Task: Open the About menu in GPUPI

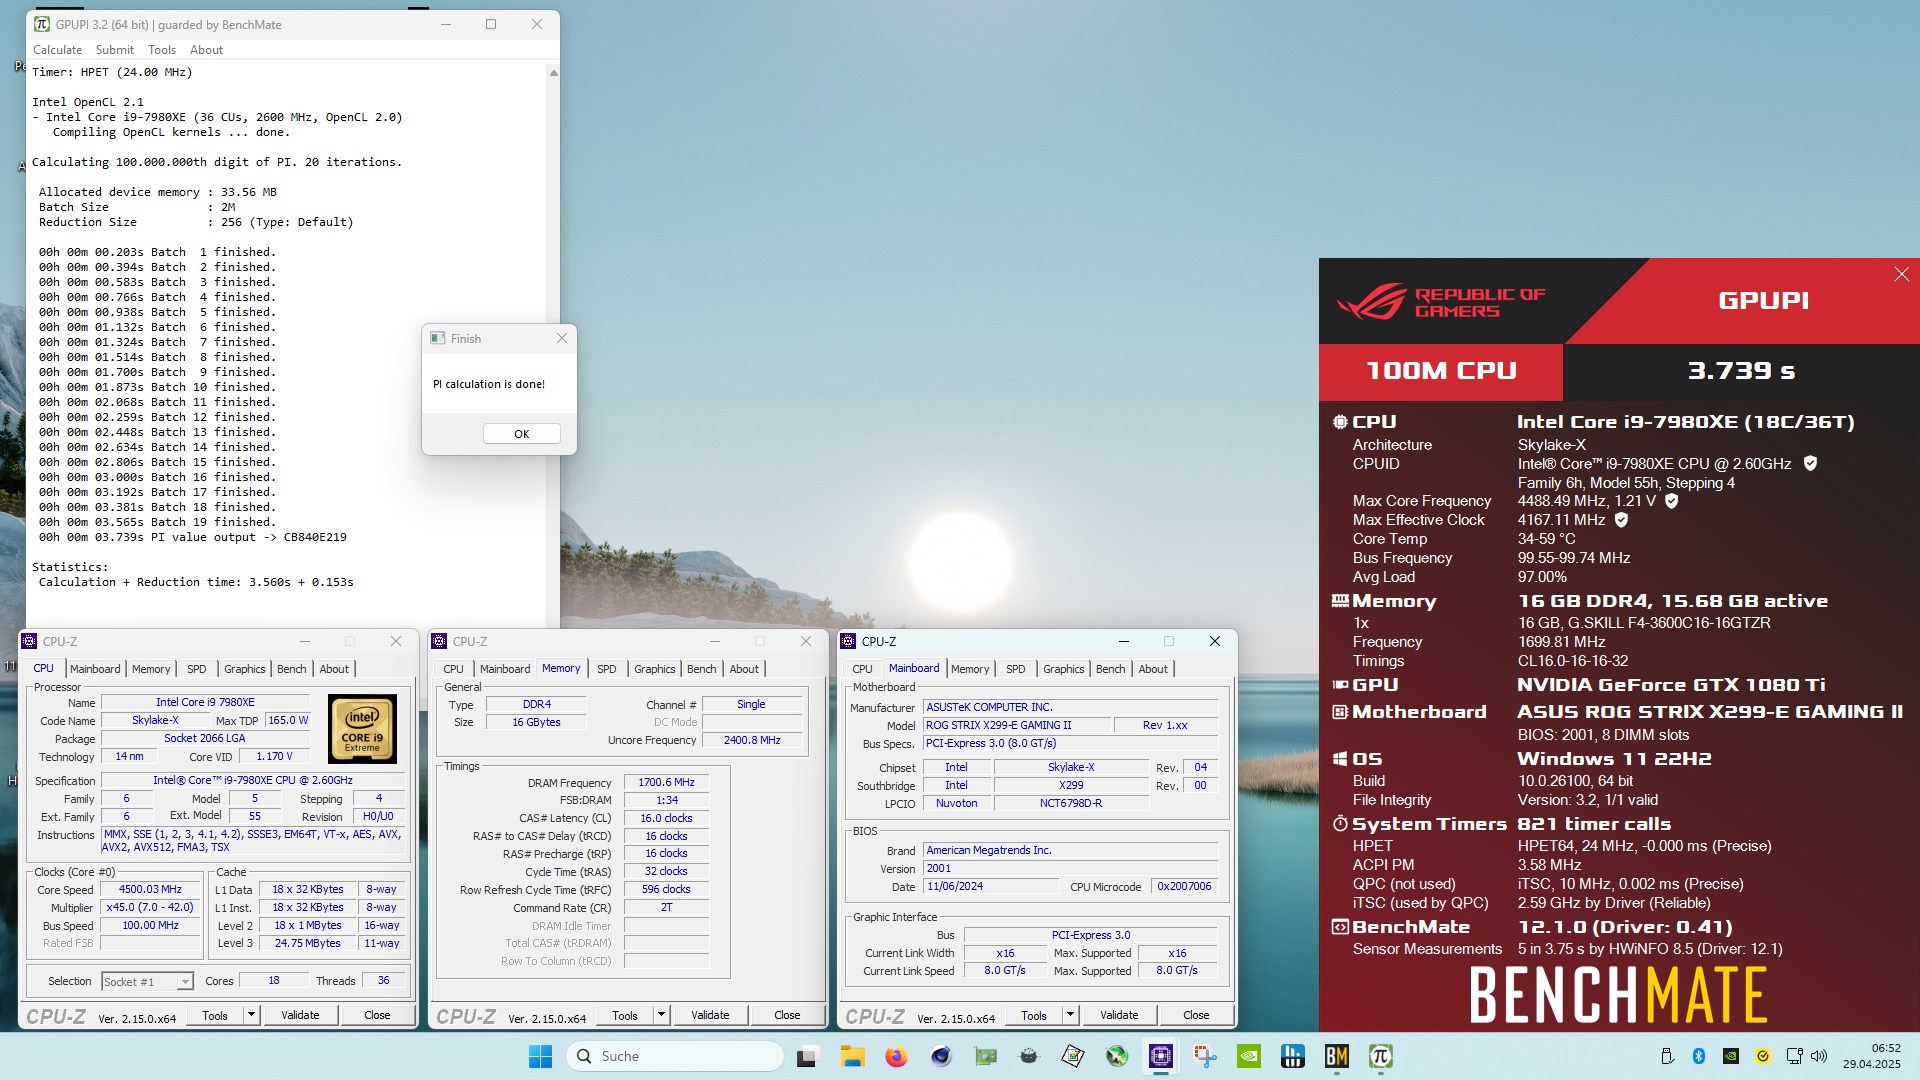Action: tap(206, 50)
